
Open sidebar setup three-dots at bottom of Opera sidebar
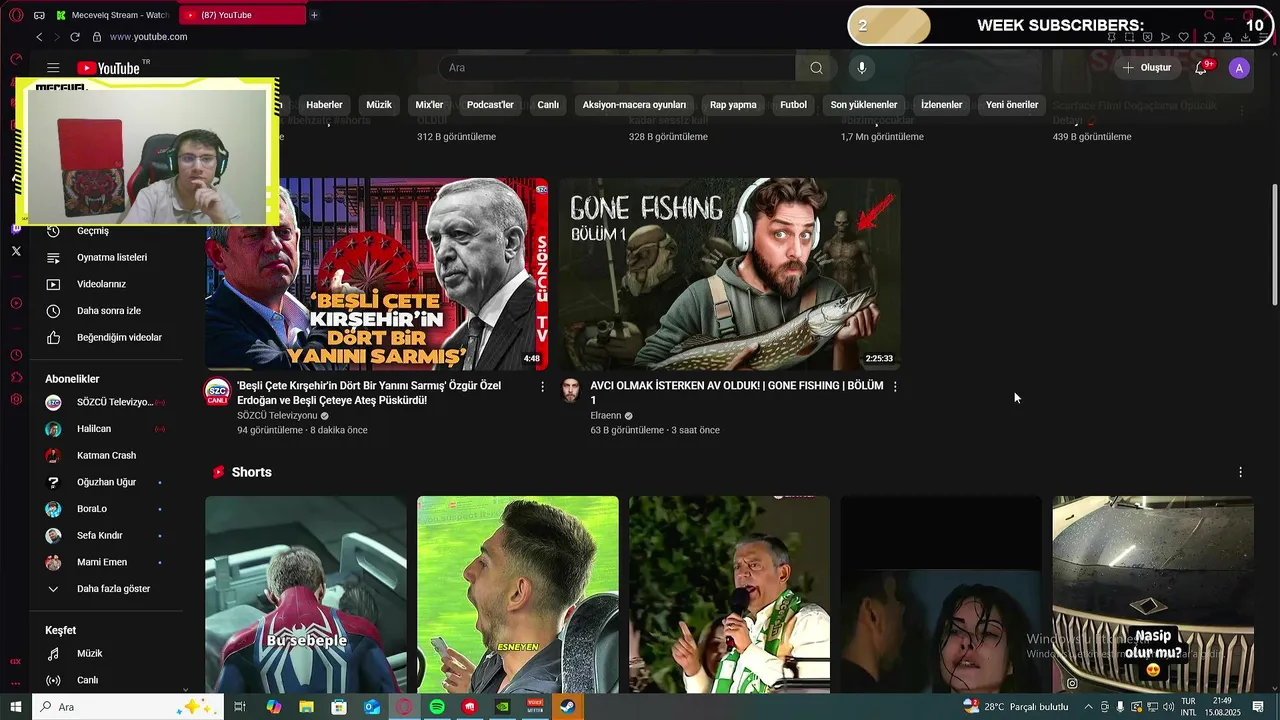point(15,683)
